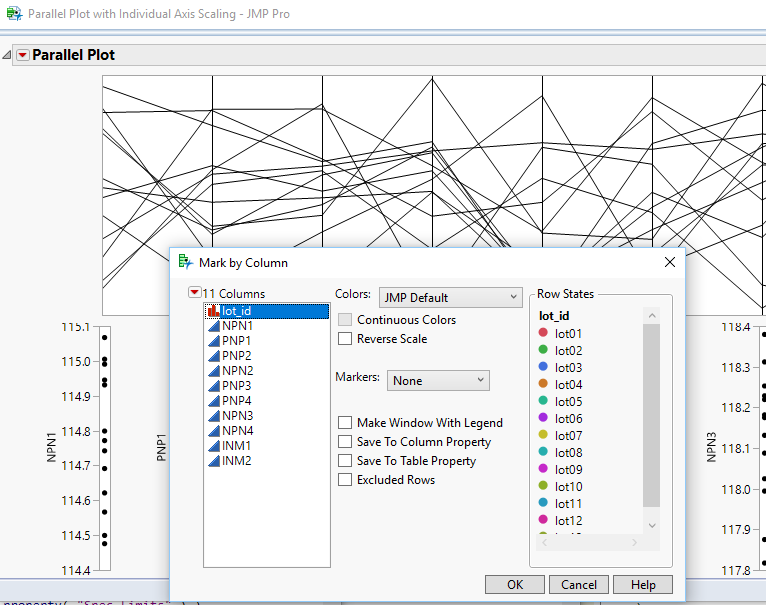Collapse the Parallel Plot outline disclosure triangle
The height and width of the screenshot is (605, 766).
[7, 55]
